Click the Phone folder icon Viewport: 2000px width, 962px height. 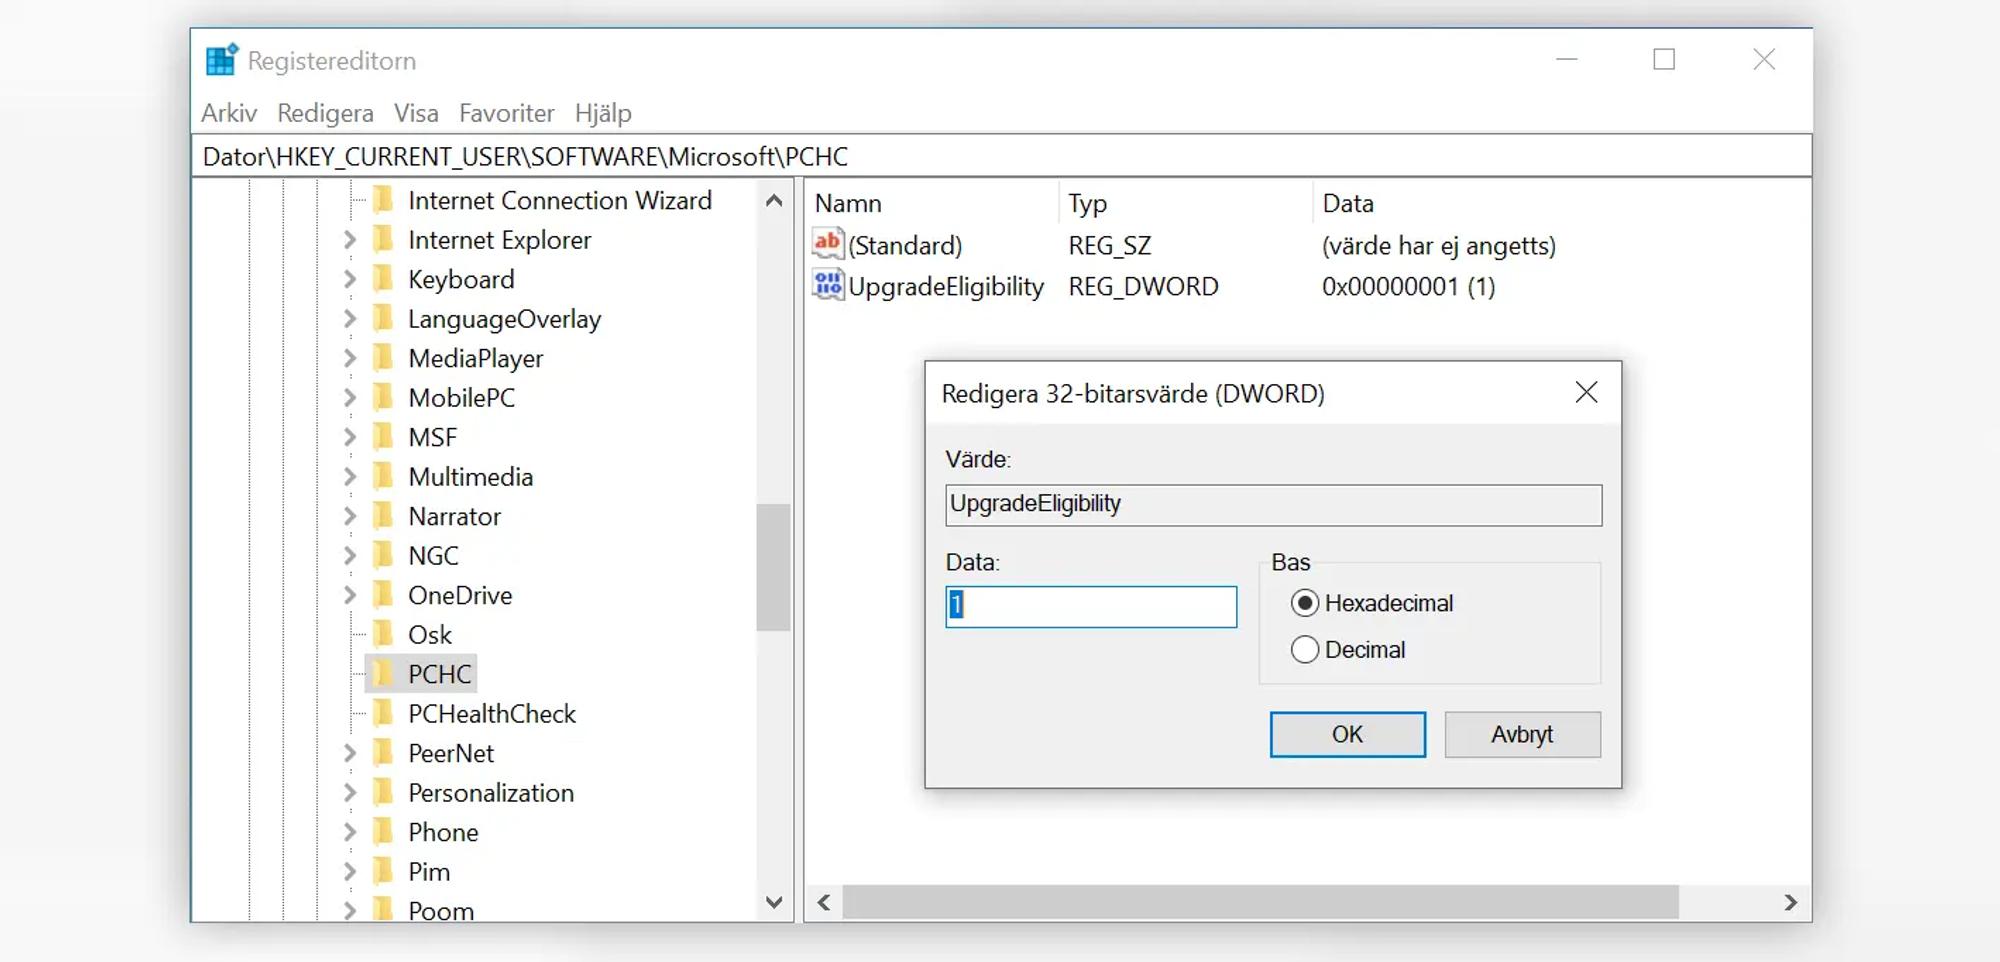383,832
